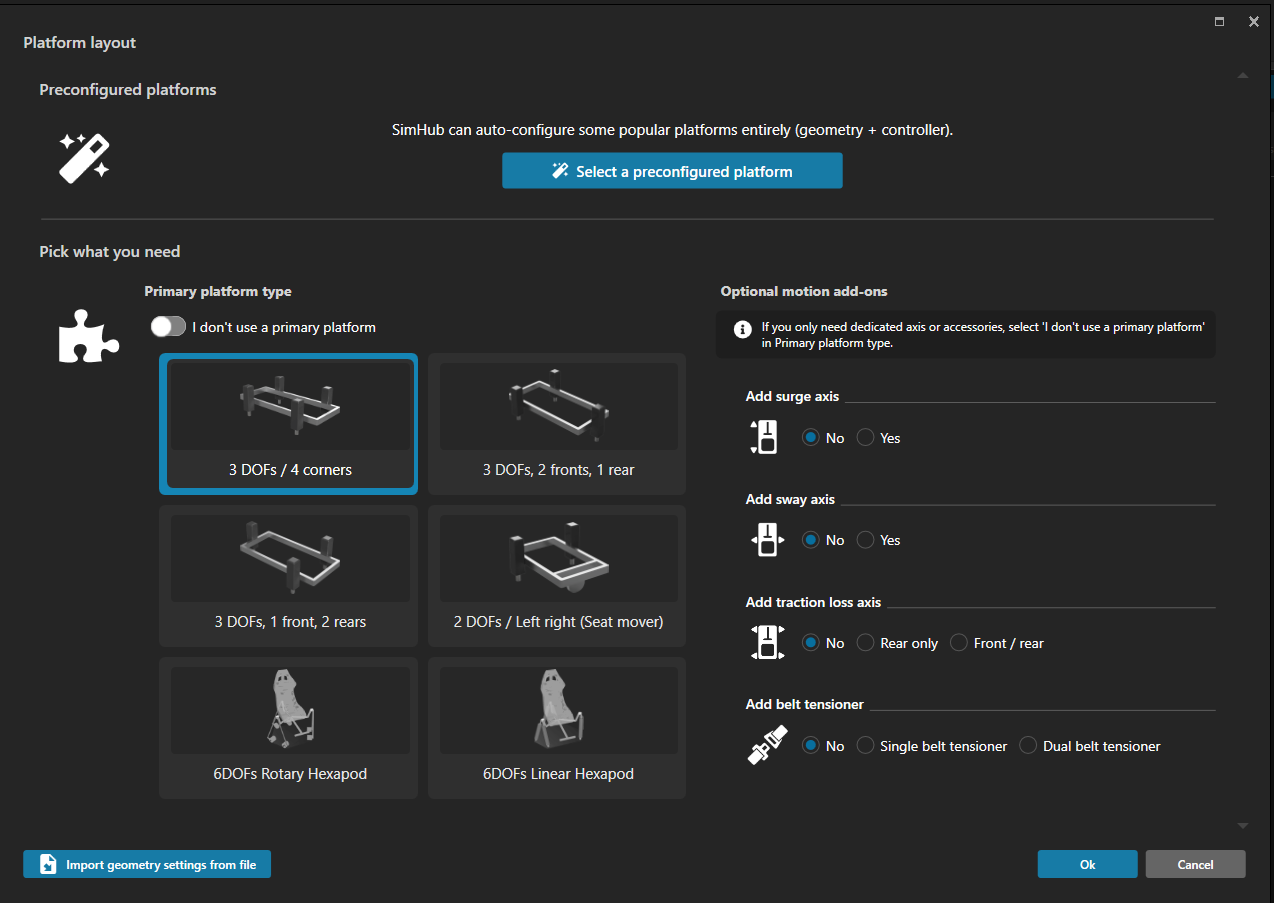The height and width of the screenshot is (903, 1274).
Task: Toggle 'I don't use a primary platform'
Action: pyautogui.click(x=168, y=327)
